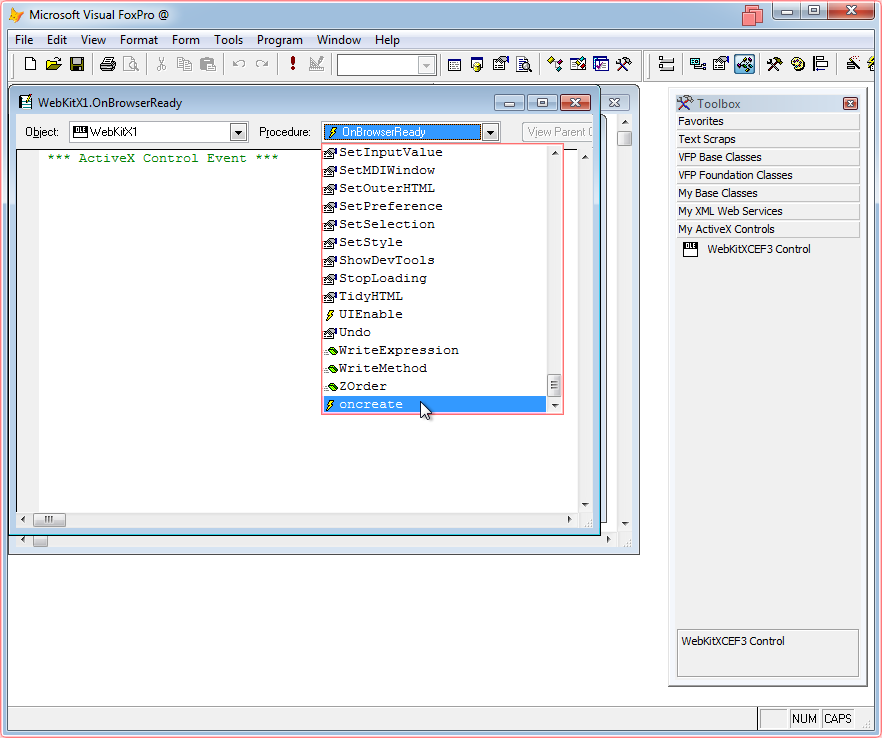
Task: Select WriteExpression in procedure list
Action: pyautogui.click(x=434, y=350)
